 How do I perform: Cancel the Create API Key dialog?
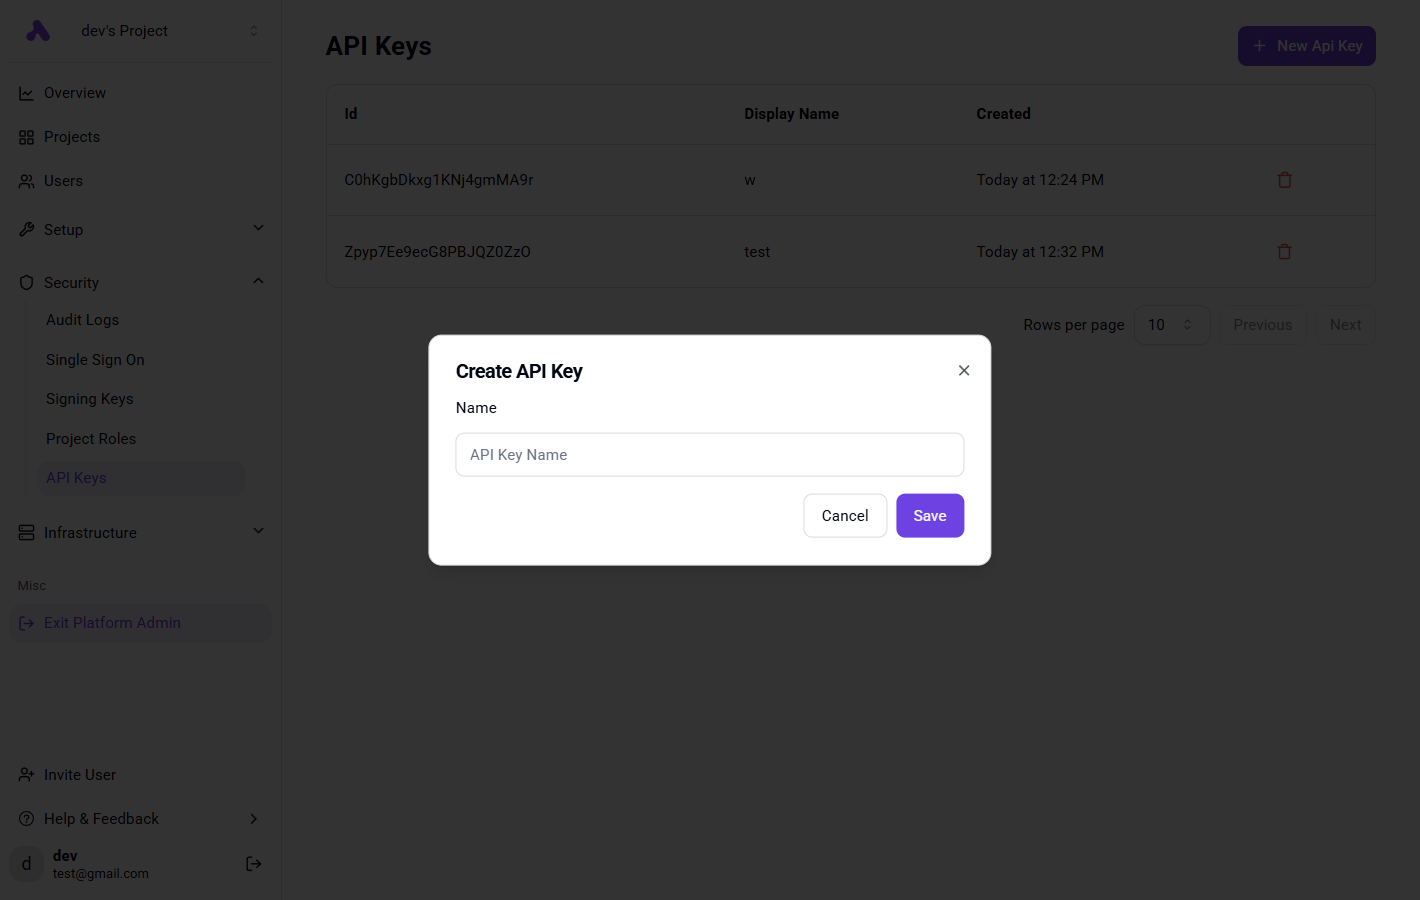tap(844, 515)
